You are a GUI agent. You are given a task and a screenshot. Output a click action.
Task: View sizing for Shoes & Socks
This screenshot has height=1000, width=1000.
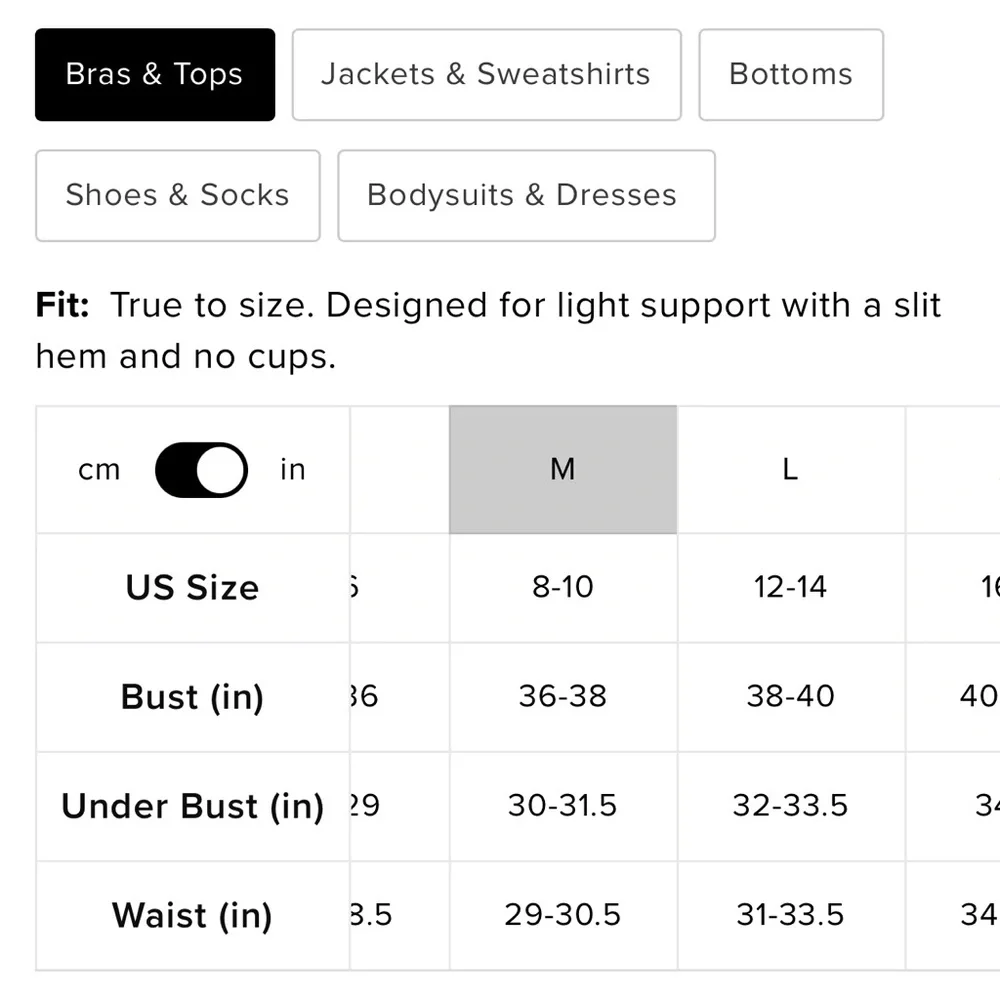point(177,195)
